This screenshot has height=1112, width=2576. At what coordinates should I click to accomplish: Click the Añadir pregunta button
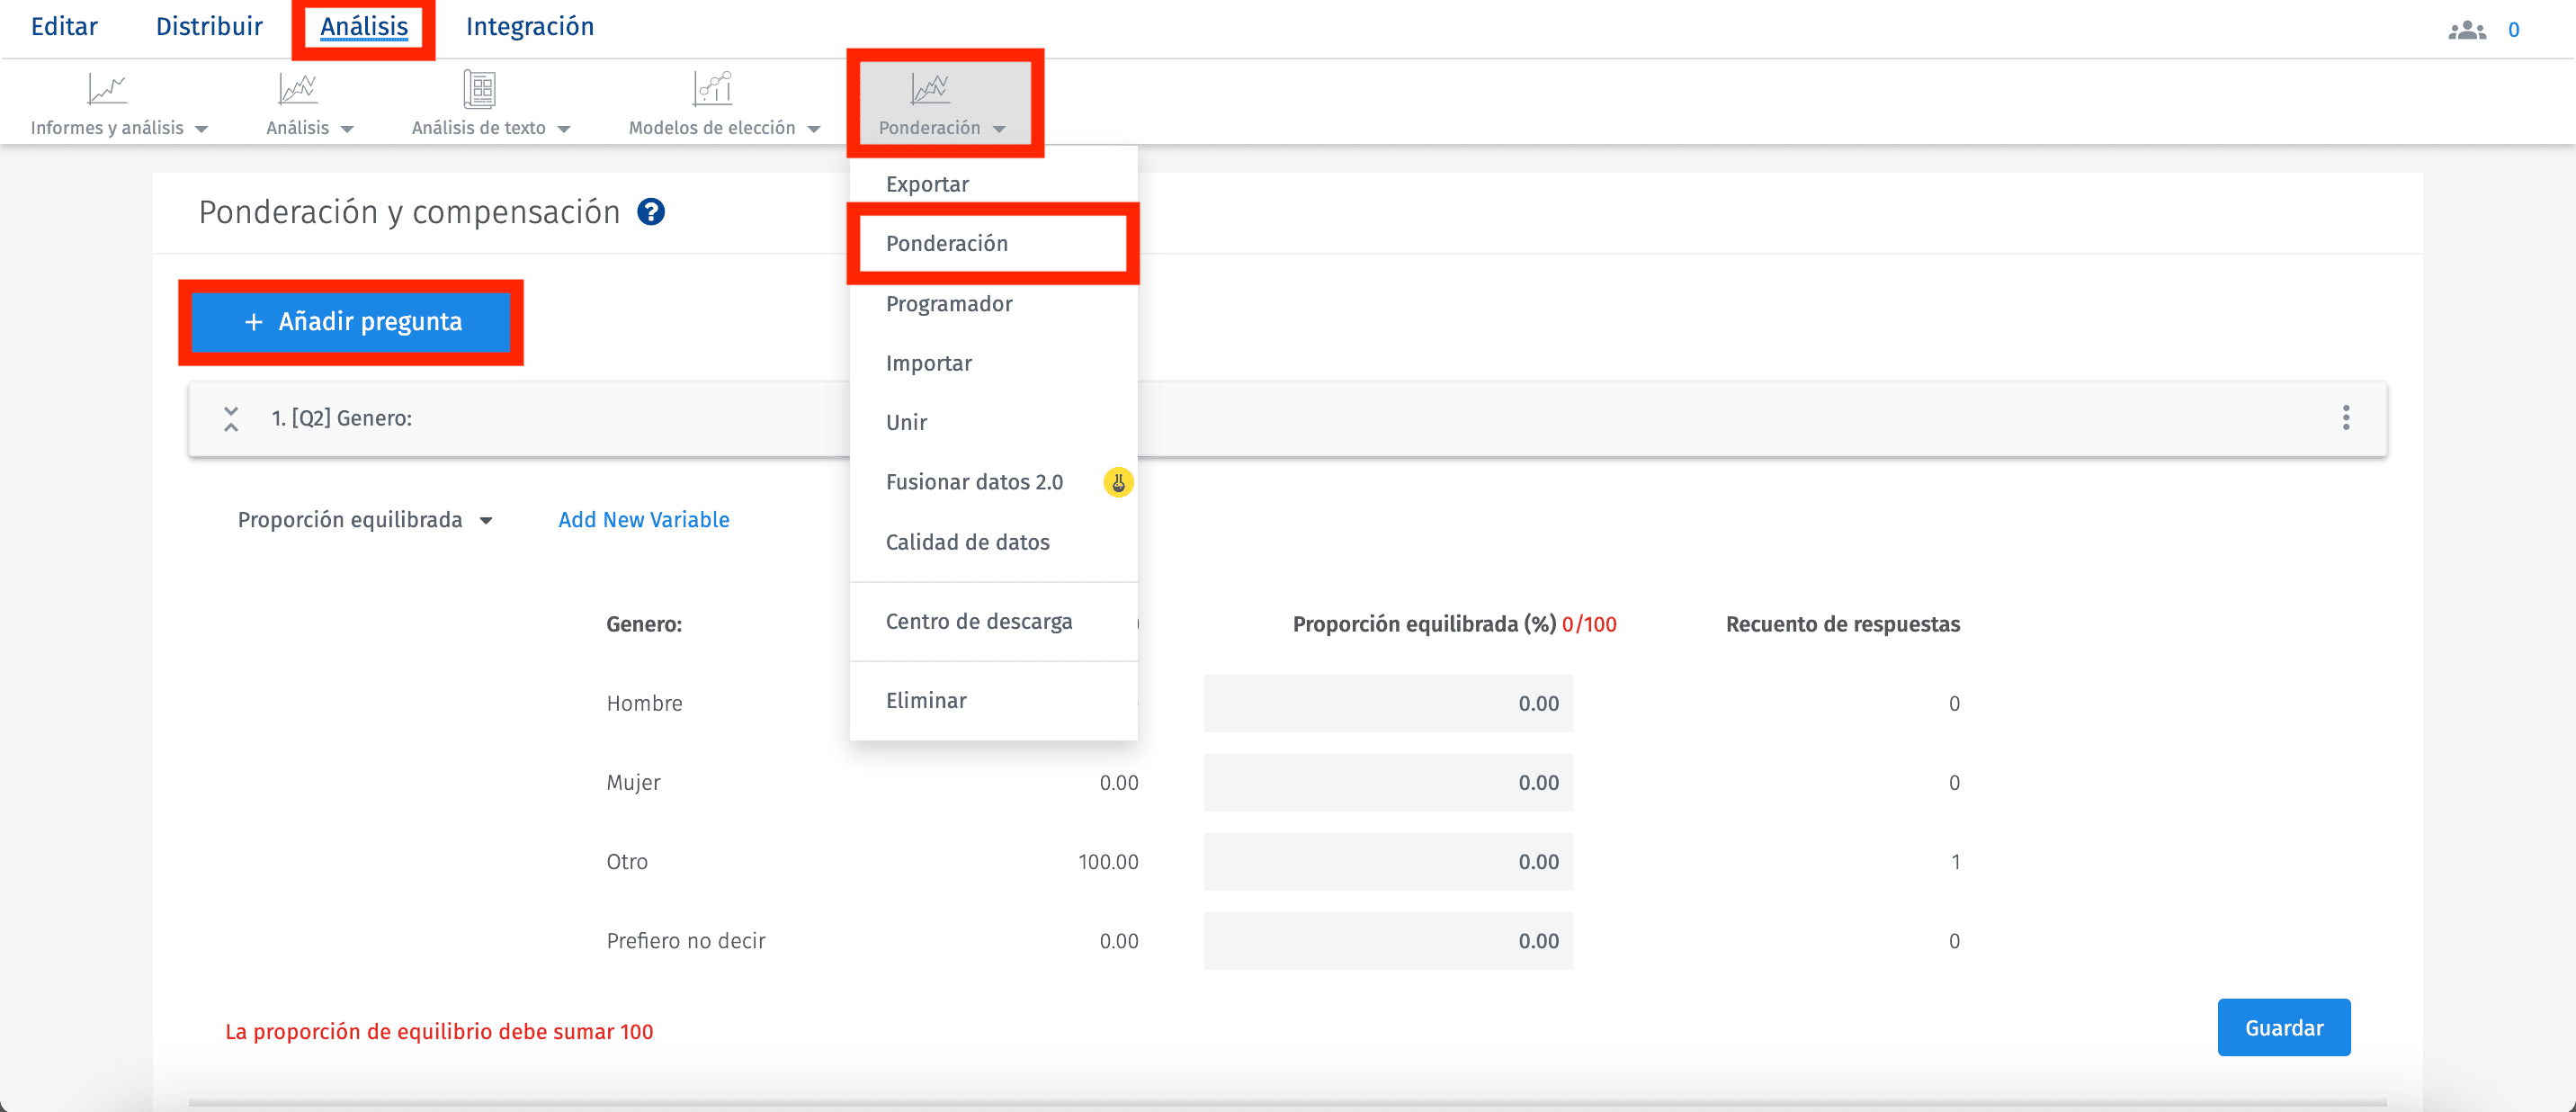tap(351, 322)
